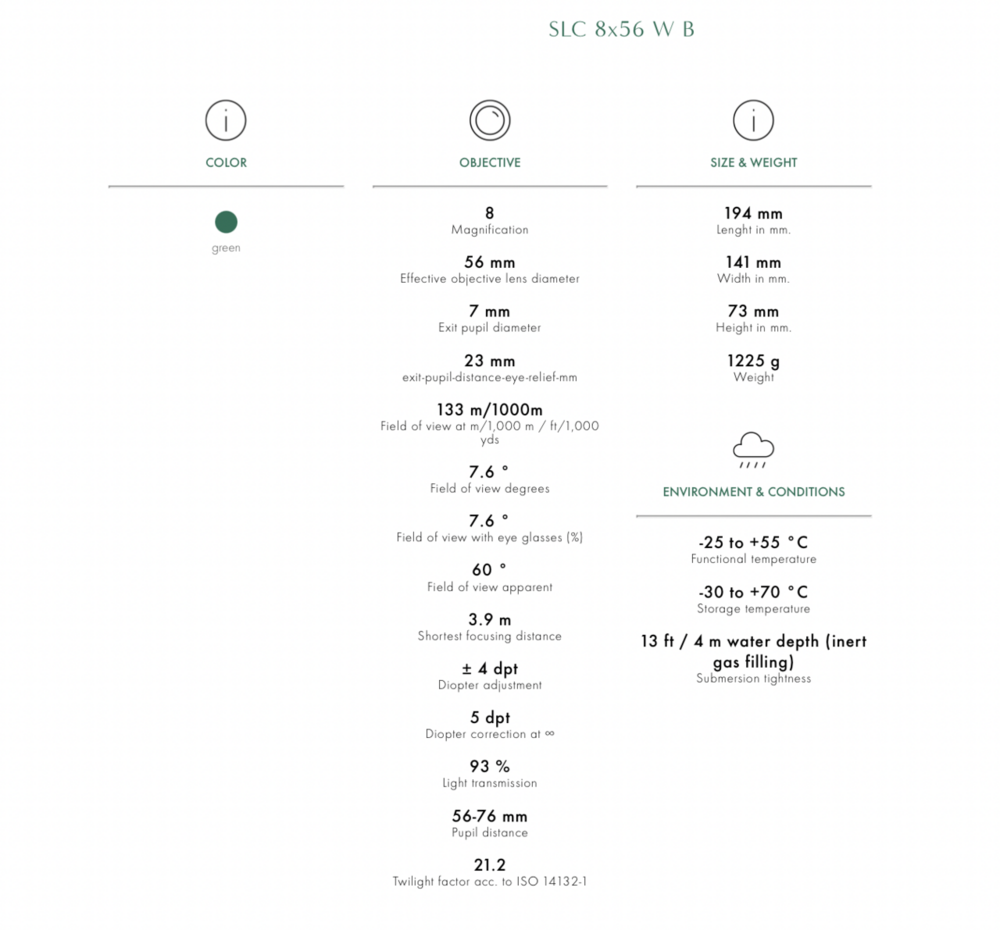This screenshot has width=1000, height=930.
Task: Click the -25 to +55 °C functional temperature
Action: tap(753, 543)
